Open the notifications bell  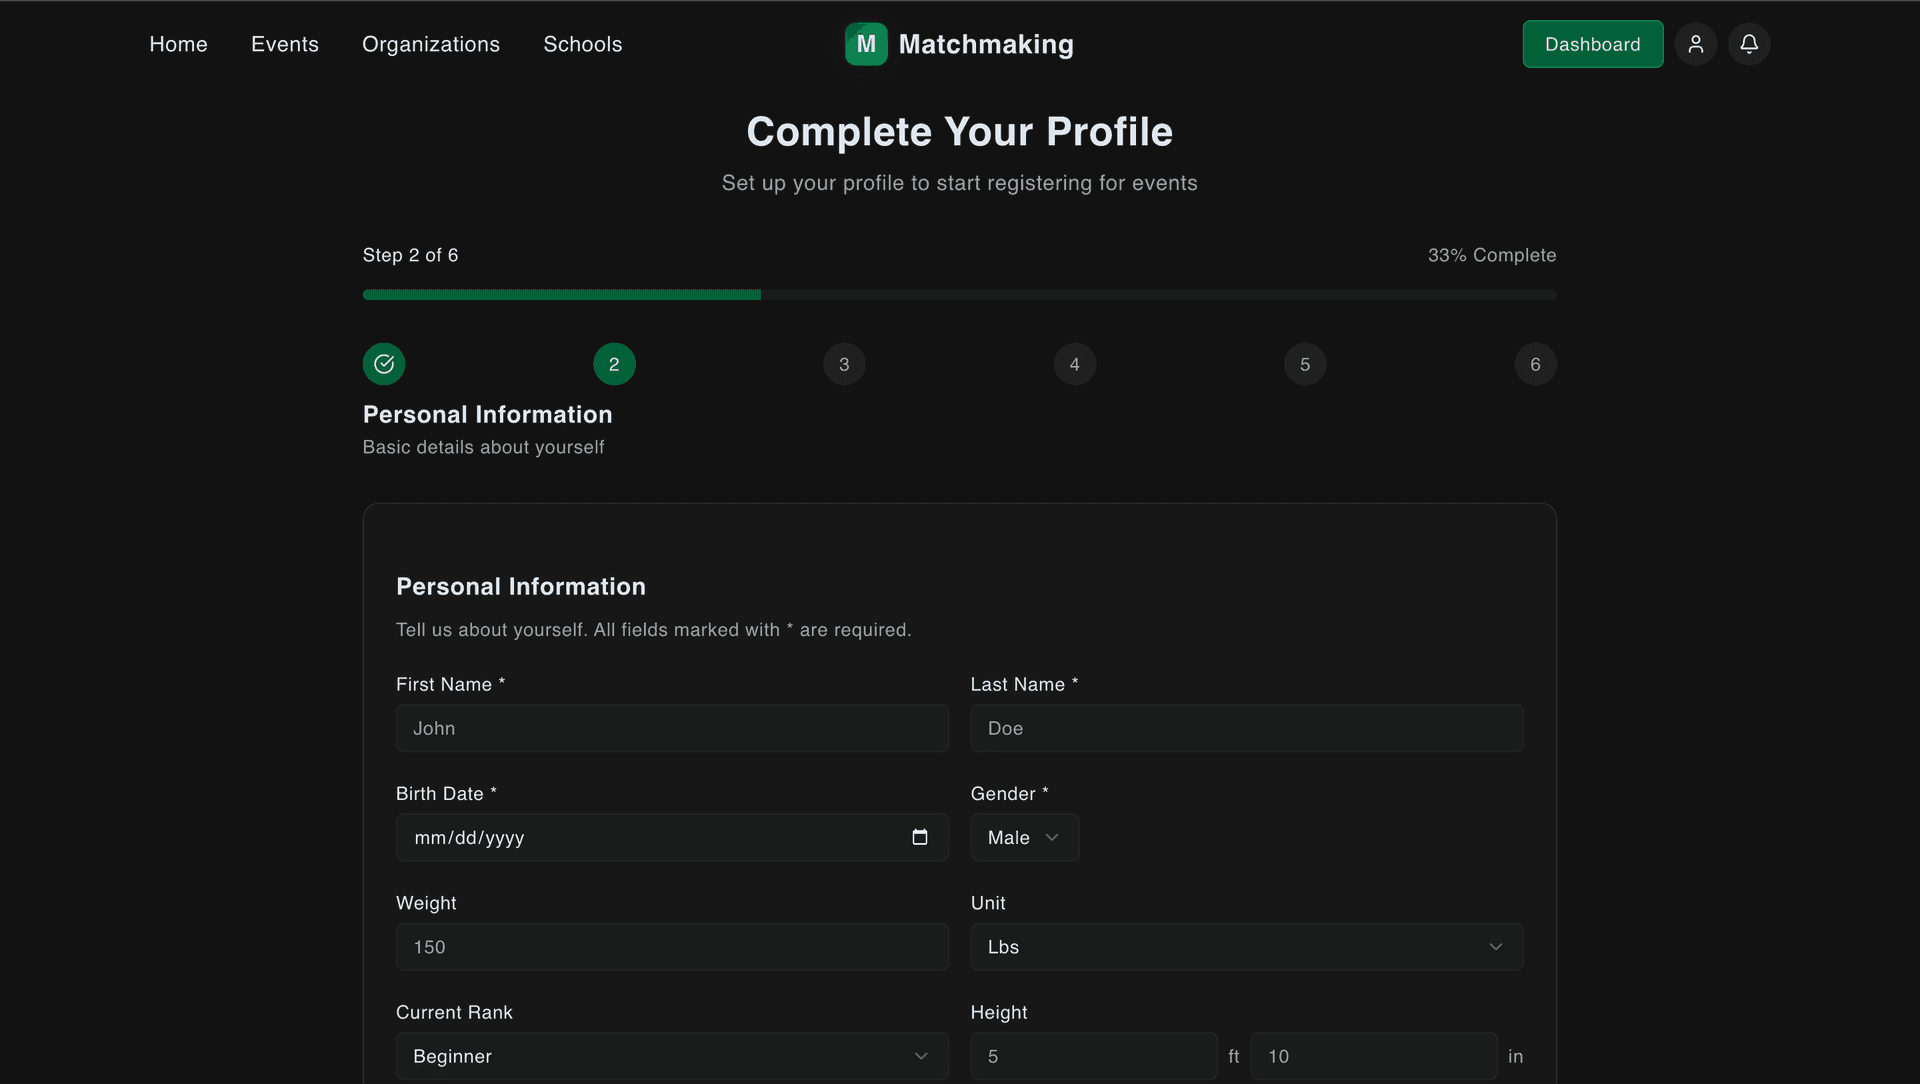click(x=1749, y=44)
